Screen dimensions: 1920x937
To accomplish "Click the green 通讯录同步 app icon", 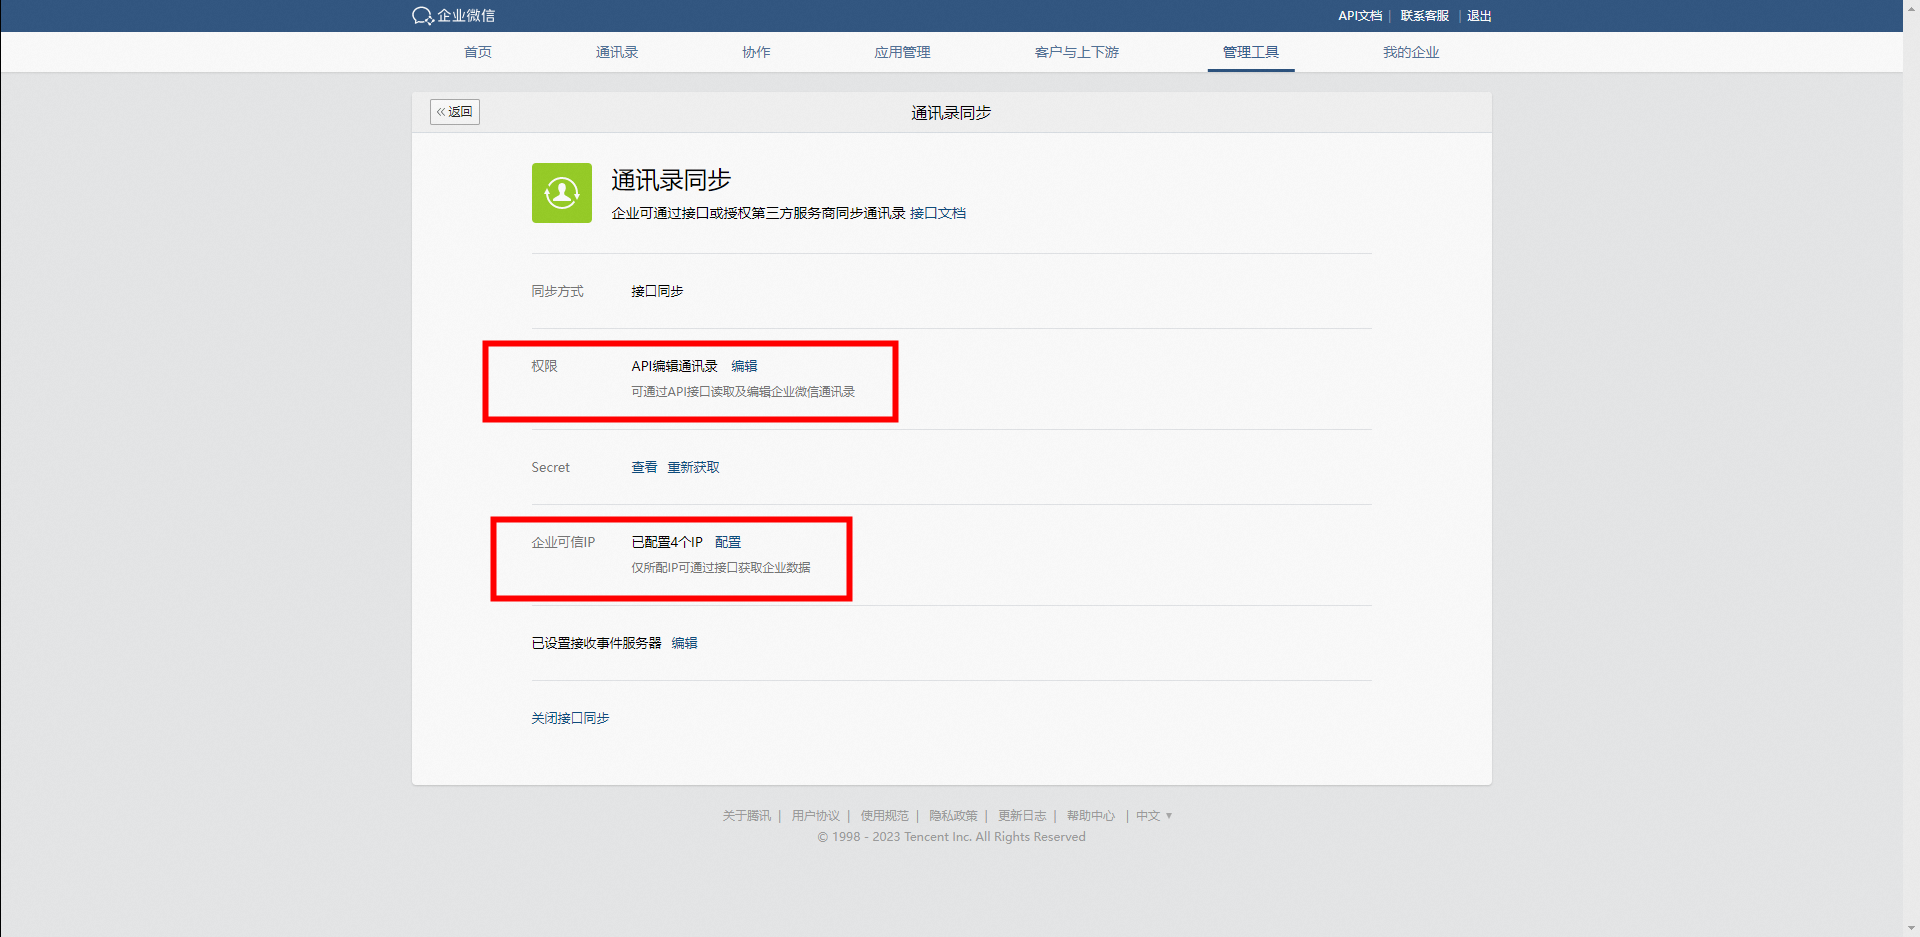I will pos(561,193).
